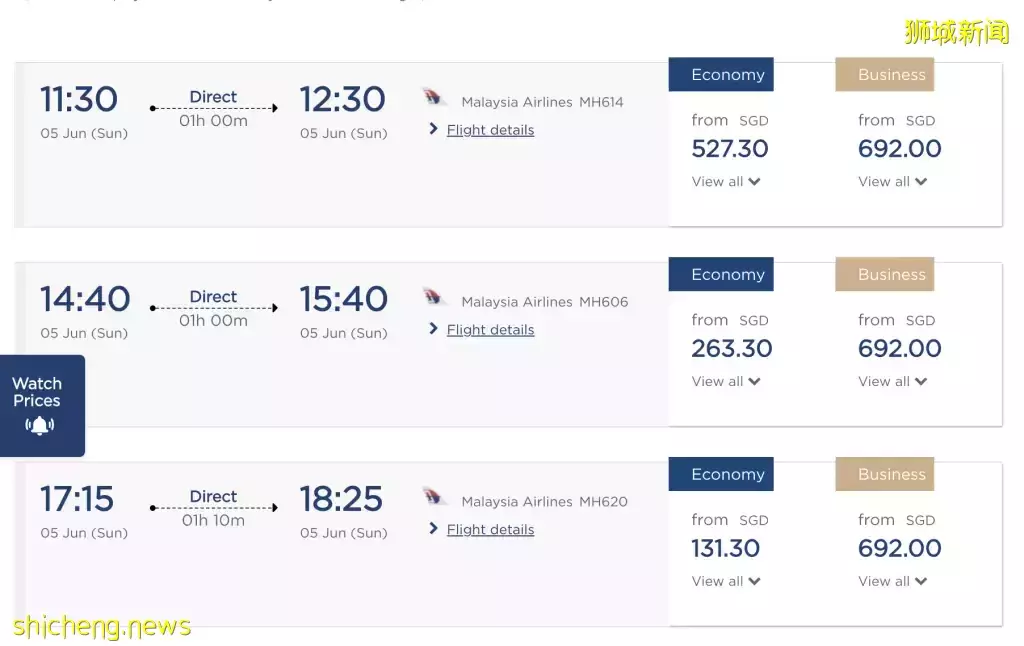Viewport: 1024px width, 646px height.
Task: Click Malaysia Airlines logo for flight MH614
Action: click(435, 98)
